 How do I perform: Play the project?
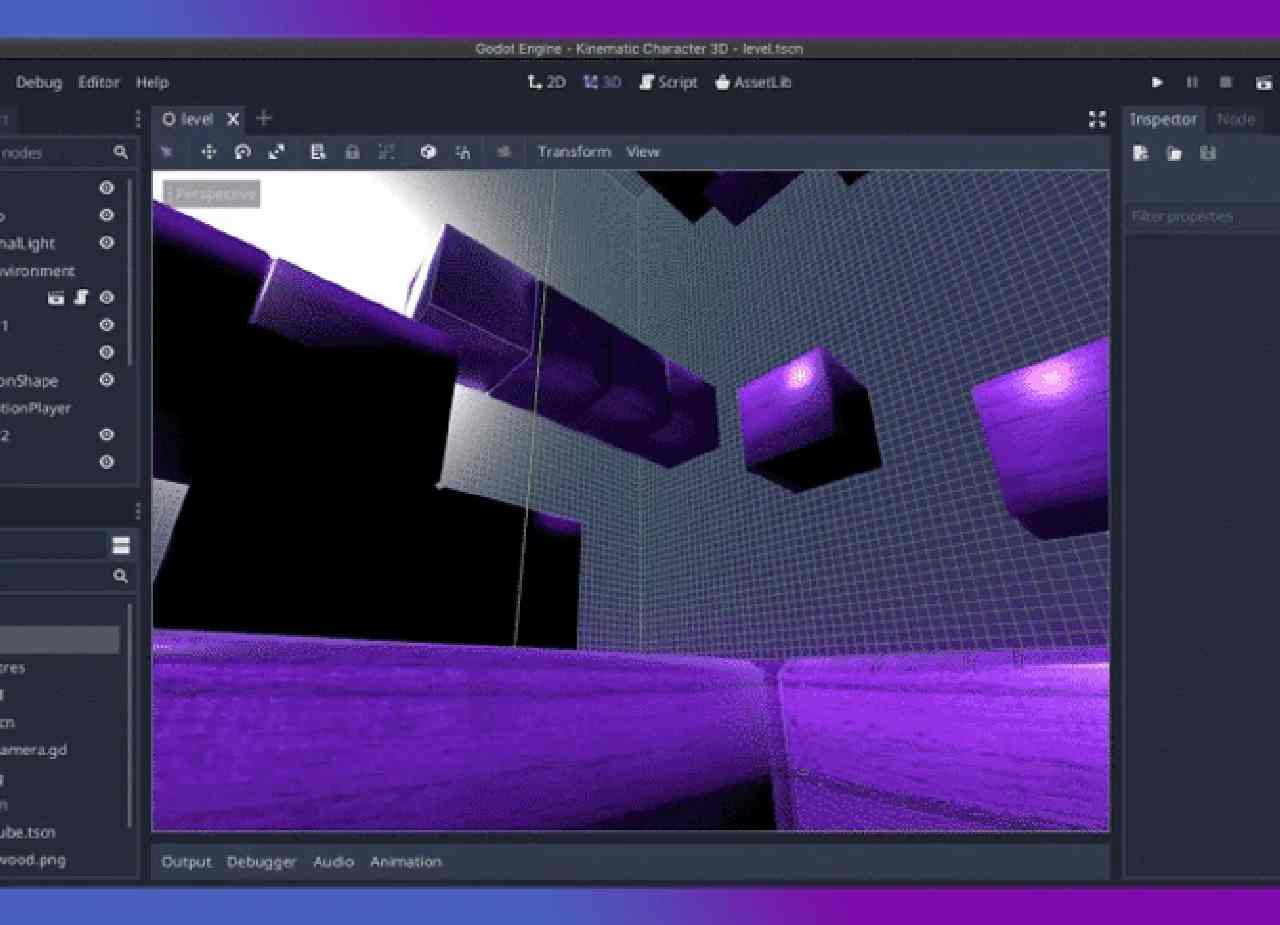[1157, 82]
